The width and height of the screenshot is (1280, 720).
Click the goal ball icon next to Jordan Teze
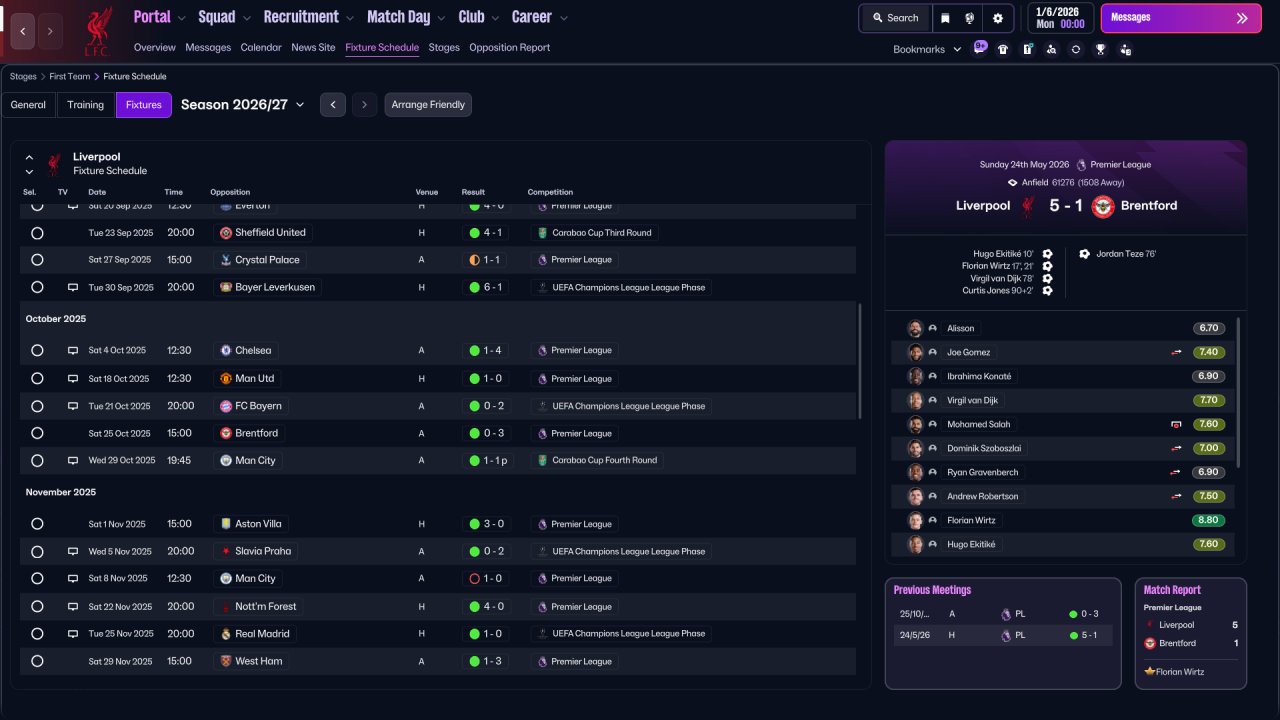point(1084,254)
